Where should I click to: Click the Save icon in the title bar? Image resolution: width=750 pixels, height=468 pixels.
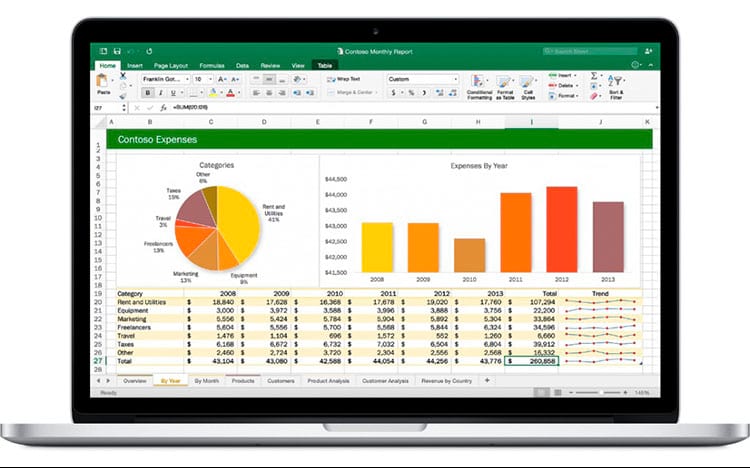pyautogui.click(x=117, y=51)
